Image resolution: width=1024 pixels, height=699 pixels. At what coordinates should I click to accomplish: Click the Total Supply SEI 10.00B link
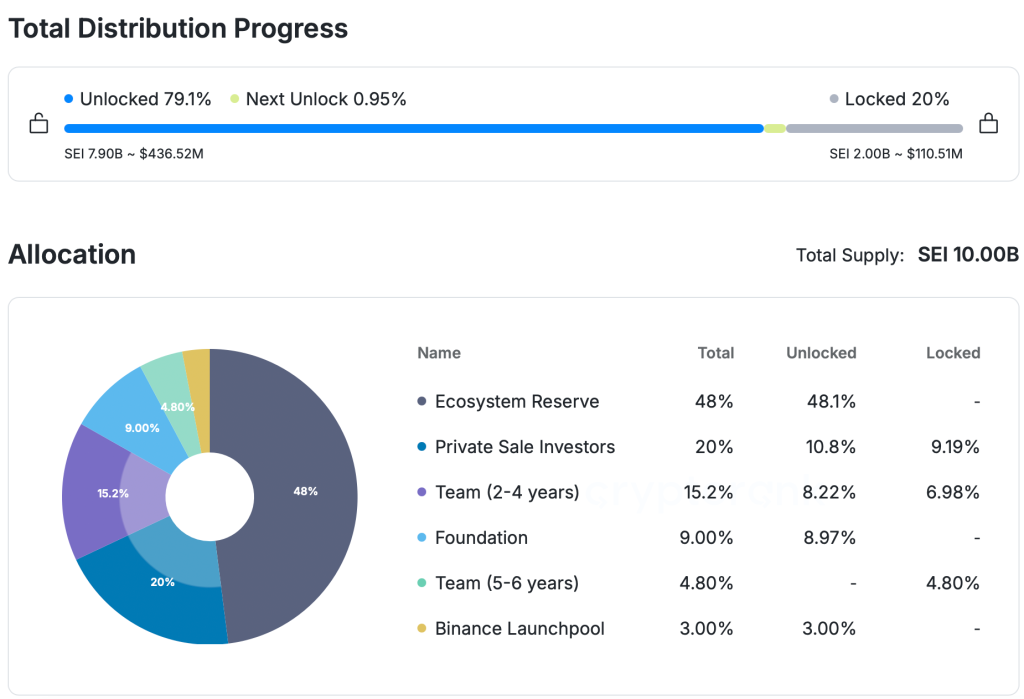(x=967, y=255)
